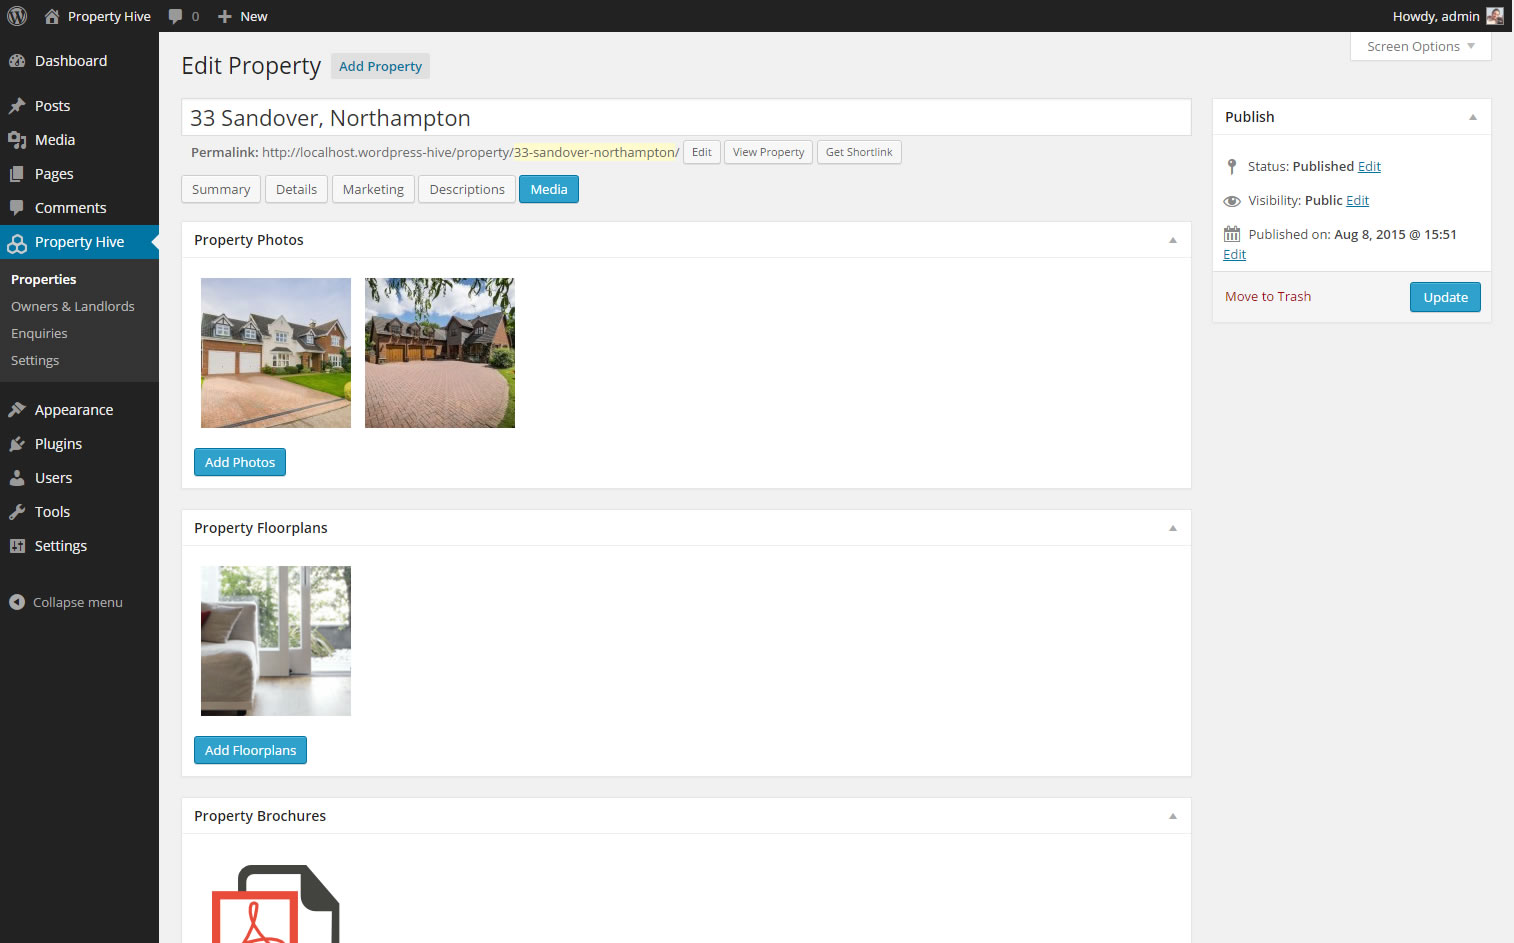Open the comments bubble icon in admin bar

176,16
